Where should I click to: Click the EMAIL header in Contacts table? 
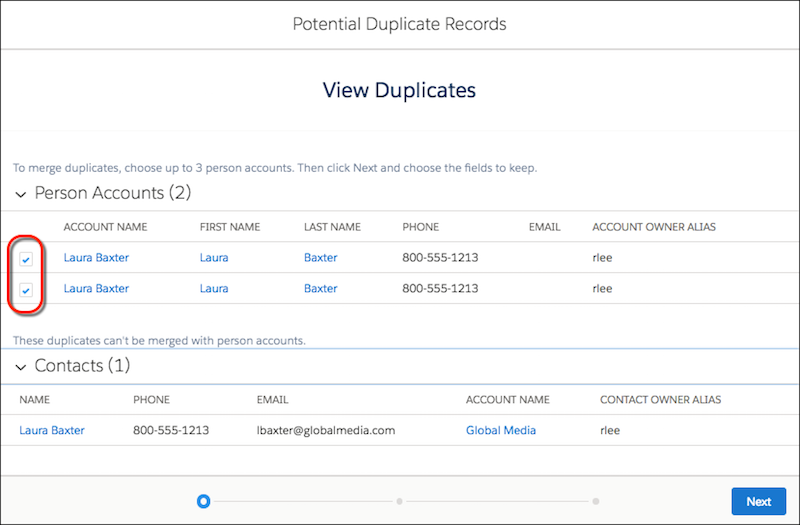[x=272, y=399]
